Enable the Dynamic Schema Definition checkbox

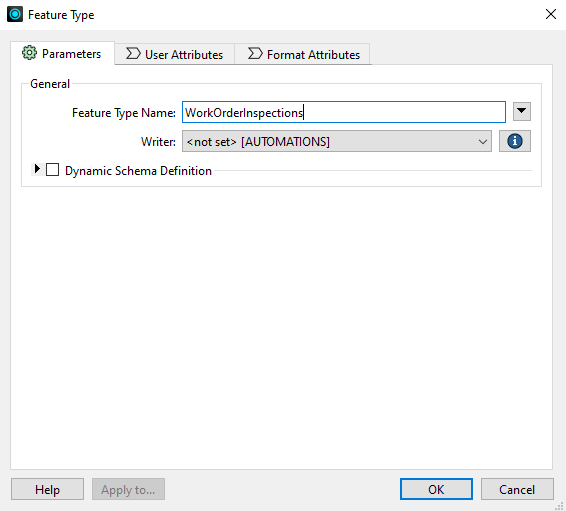52,170
